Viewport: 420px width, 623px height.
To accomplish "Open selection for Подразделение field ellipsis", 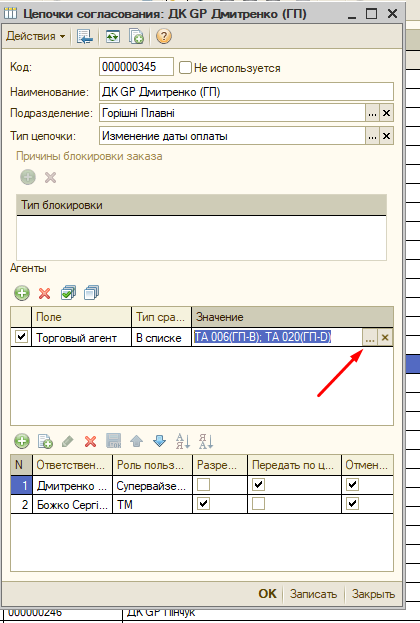I will click(372, 113).
